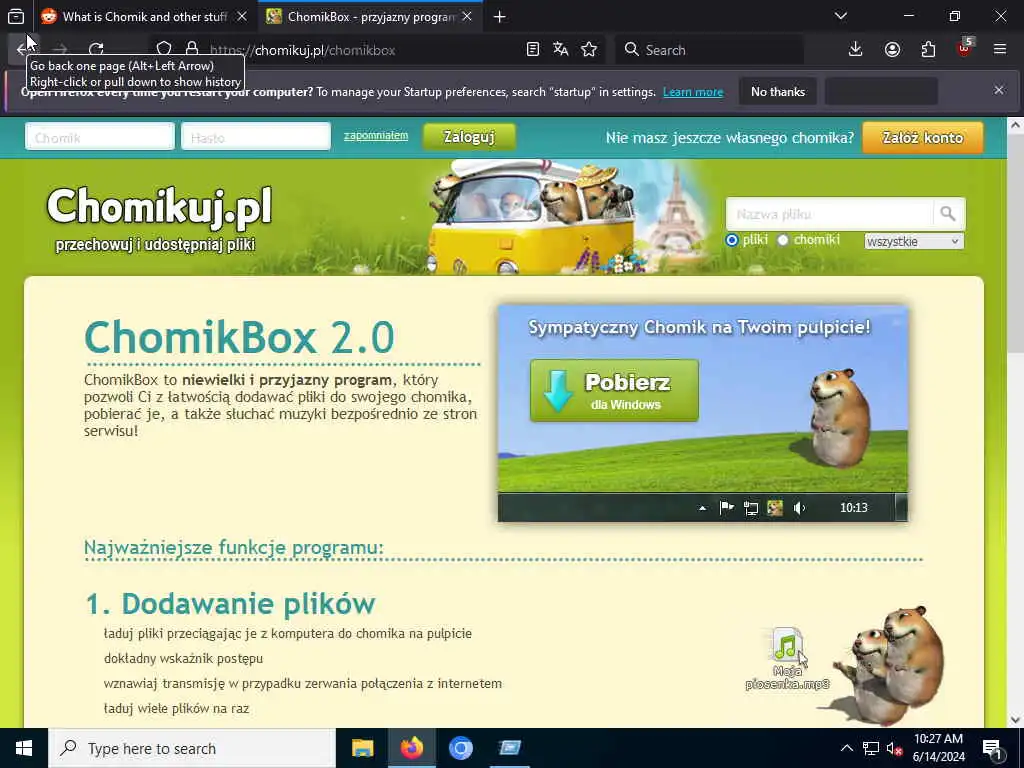Open Firefox View tab list icon
This screenshot has width=1024, height=768.
tap(16, 16)
